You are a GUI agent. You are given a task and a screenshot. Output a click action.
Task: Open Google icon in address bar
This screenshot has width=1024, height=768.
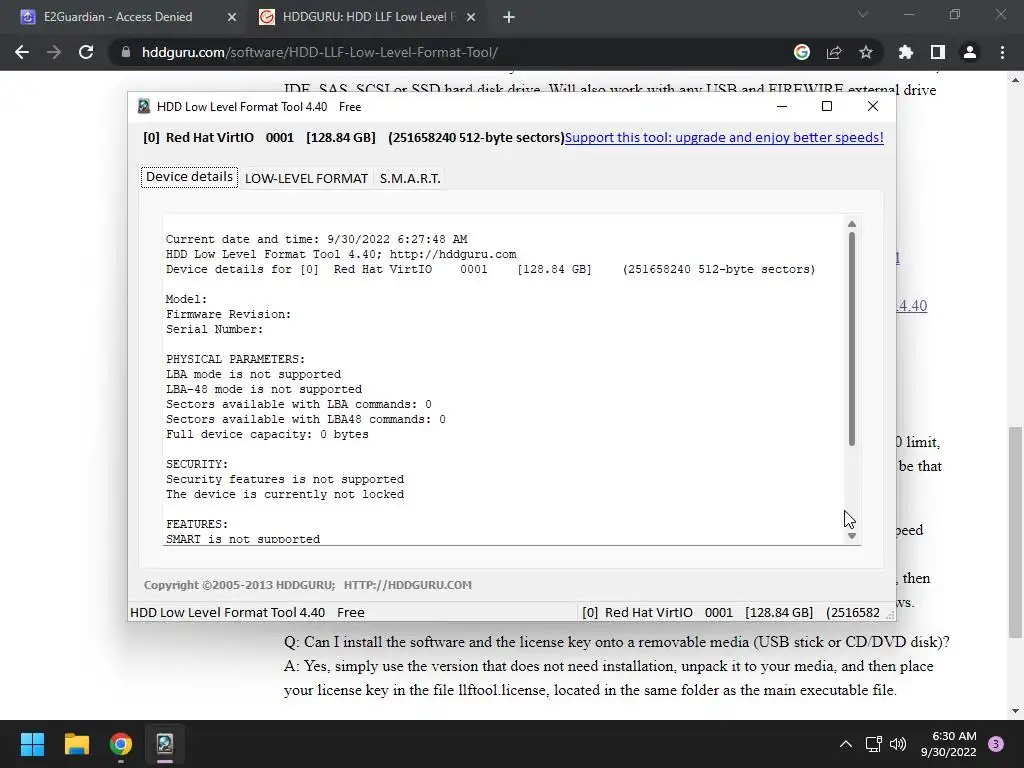(x=802, y=52)
